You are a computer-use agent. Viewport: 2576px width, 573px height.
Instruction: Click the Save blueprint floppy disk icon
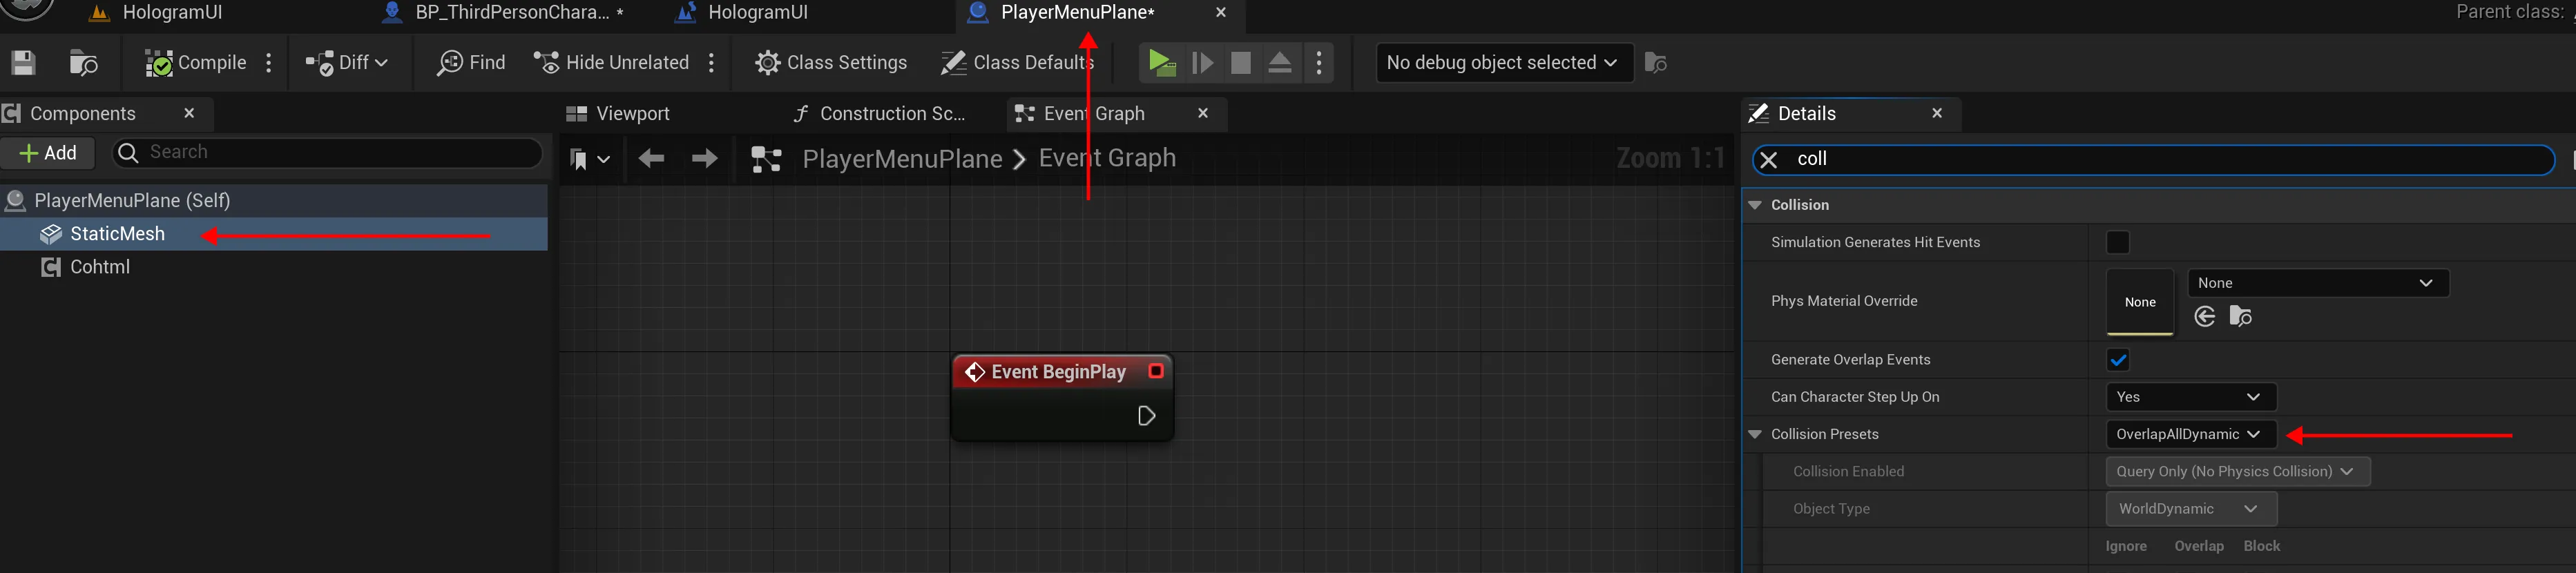click(24, 63)
